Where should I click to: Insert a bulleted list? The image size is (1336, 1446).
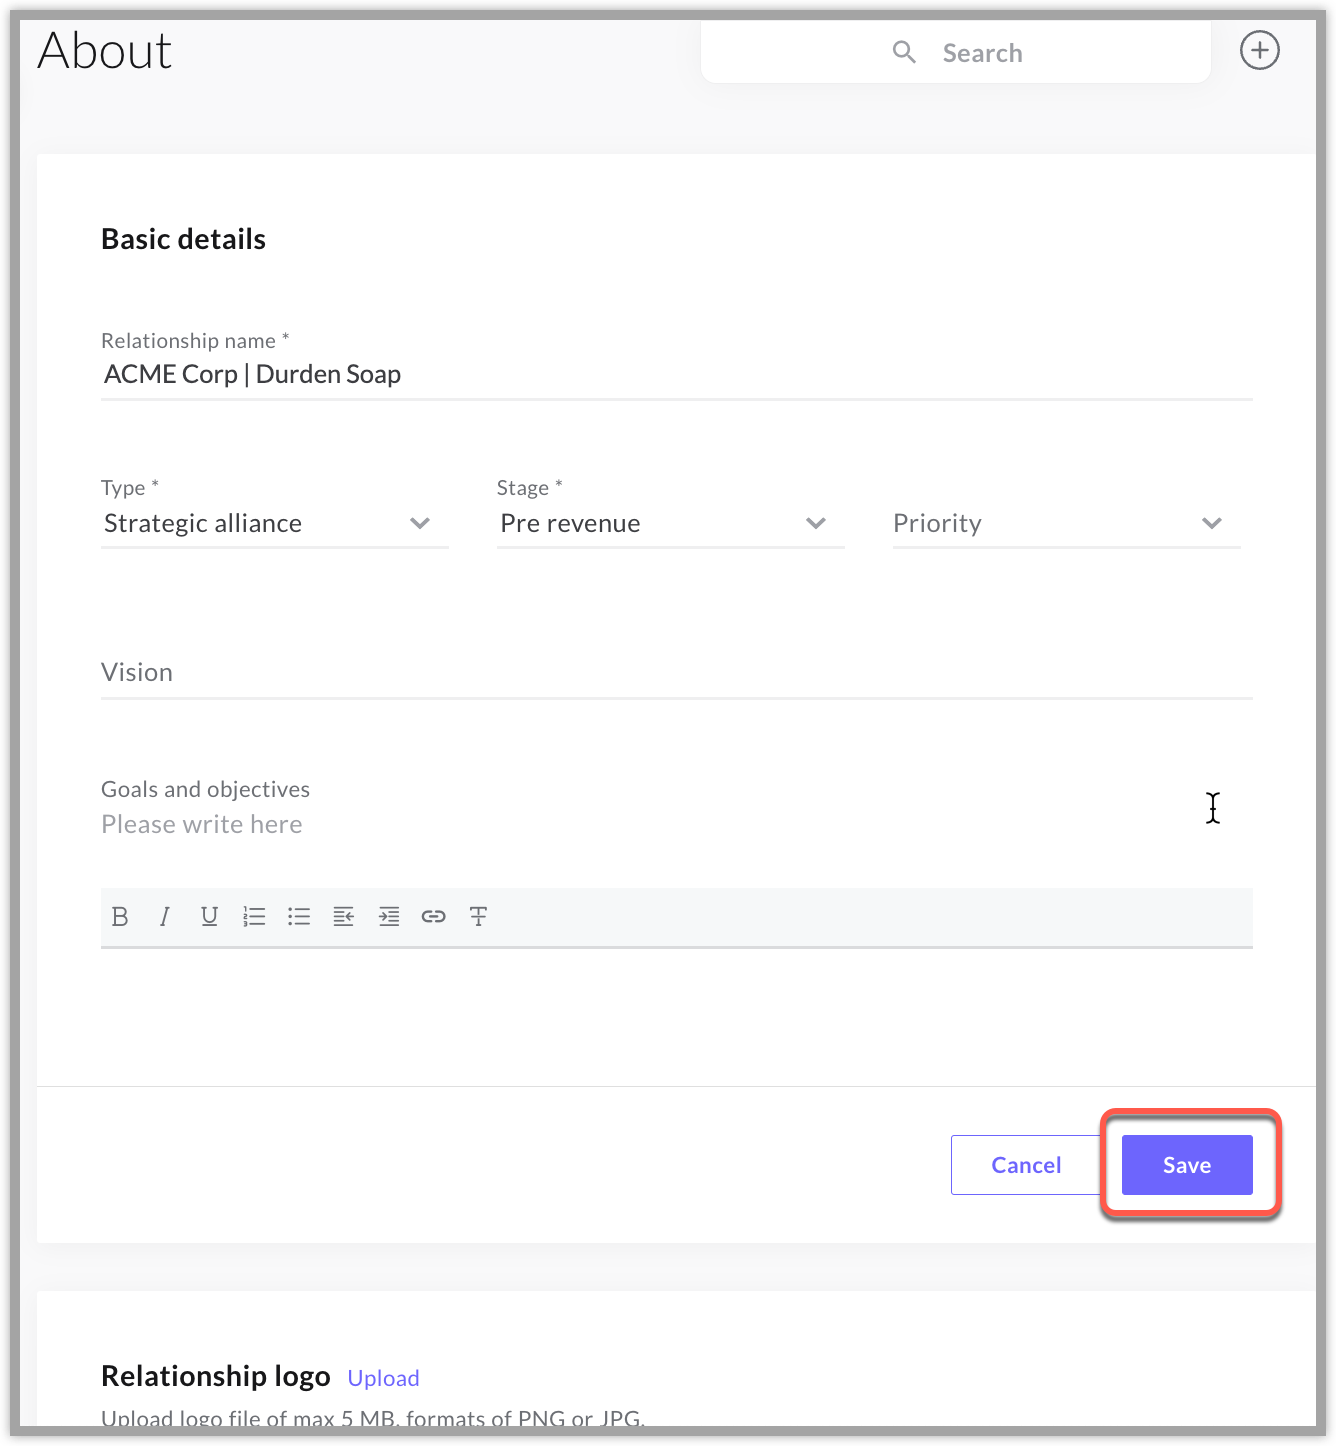pos(299,916)
